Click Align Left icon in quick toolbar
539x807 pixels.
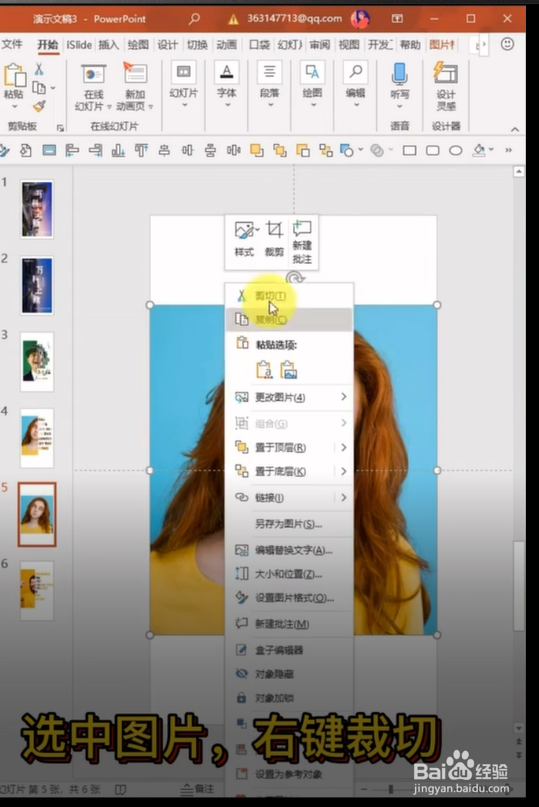(72, 150)
